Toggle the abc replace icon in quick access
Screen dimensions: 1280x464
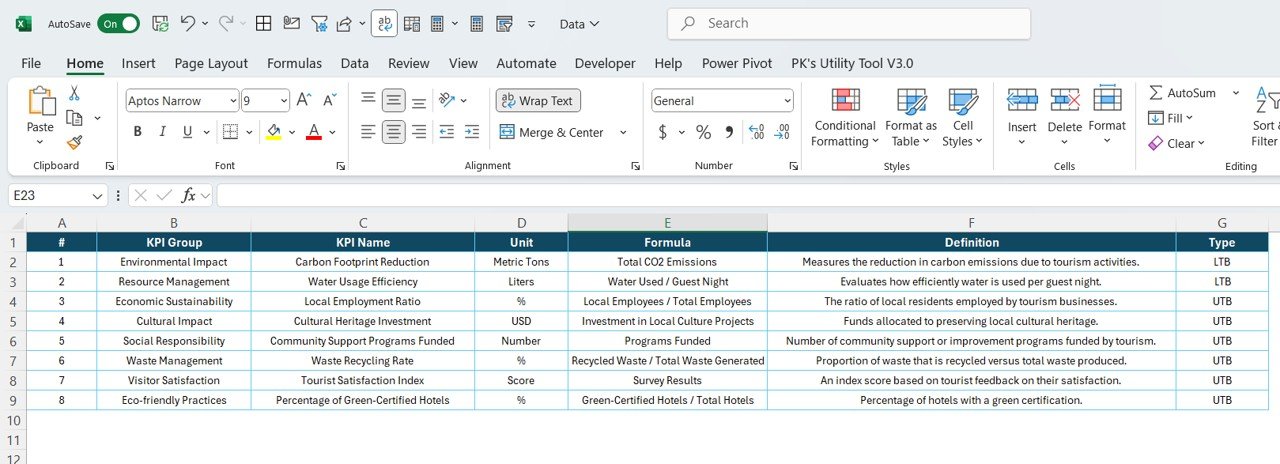[384, 23]
